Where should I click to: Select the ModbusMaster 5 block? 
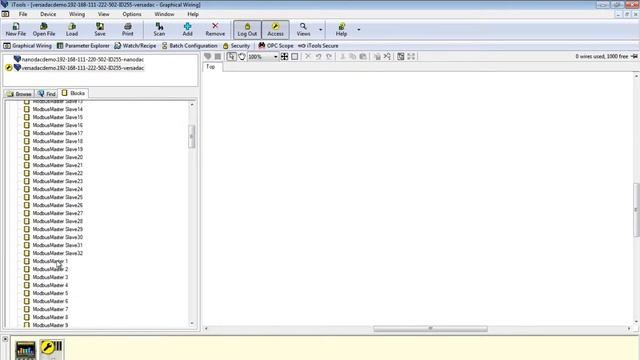click(x=46, y=293)
